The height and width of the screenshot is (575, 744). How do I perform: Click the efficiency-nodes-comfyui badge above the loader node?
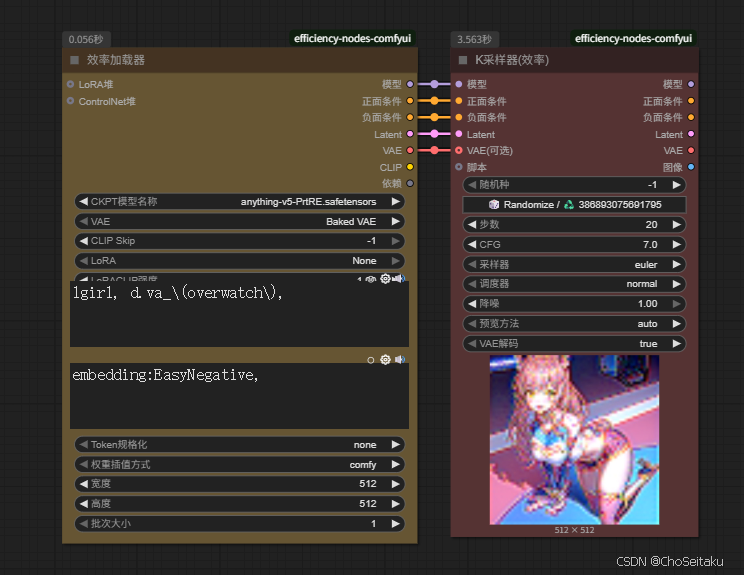353,38
